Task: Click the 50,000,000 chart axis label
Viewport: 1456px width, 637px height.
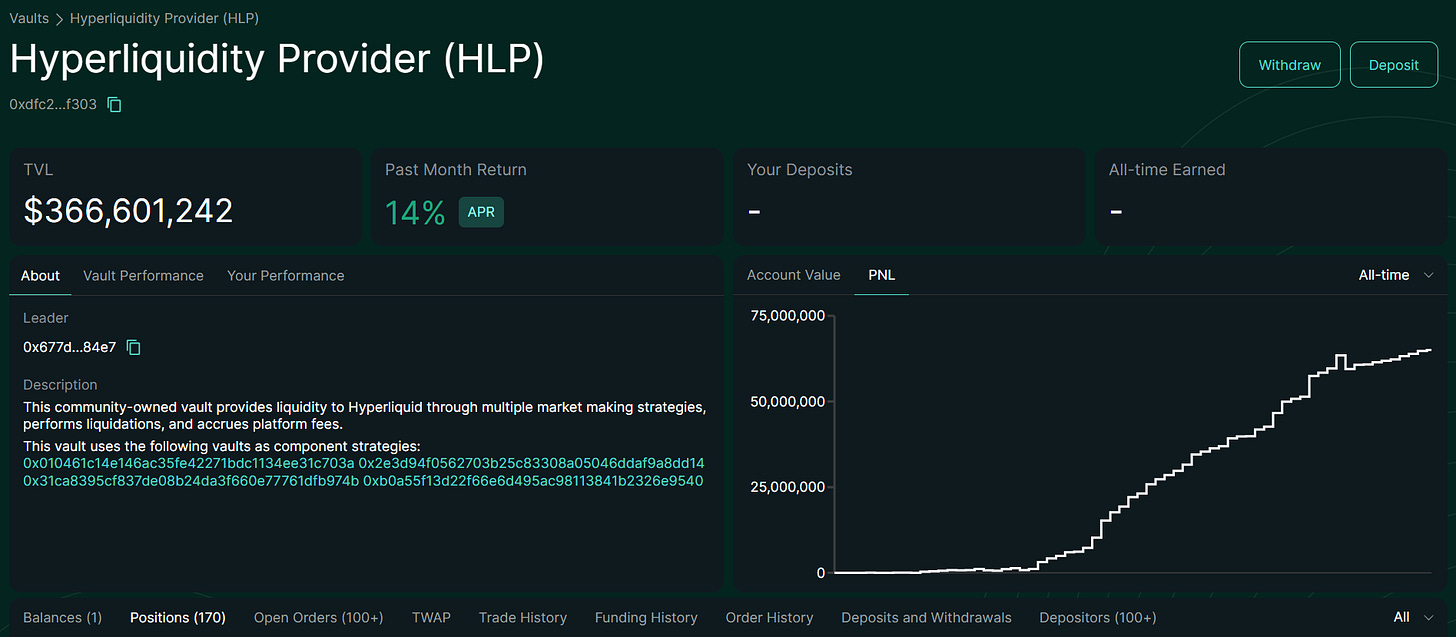Action: click(x=787, y=401)
